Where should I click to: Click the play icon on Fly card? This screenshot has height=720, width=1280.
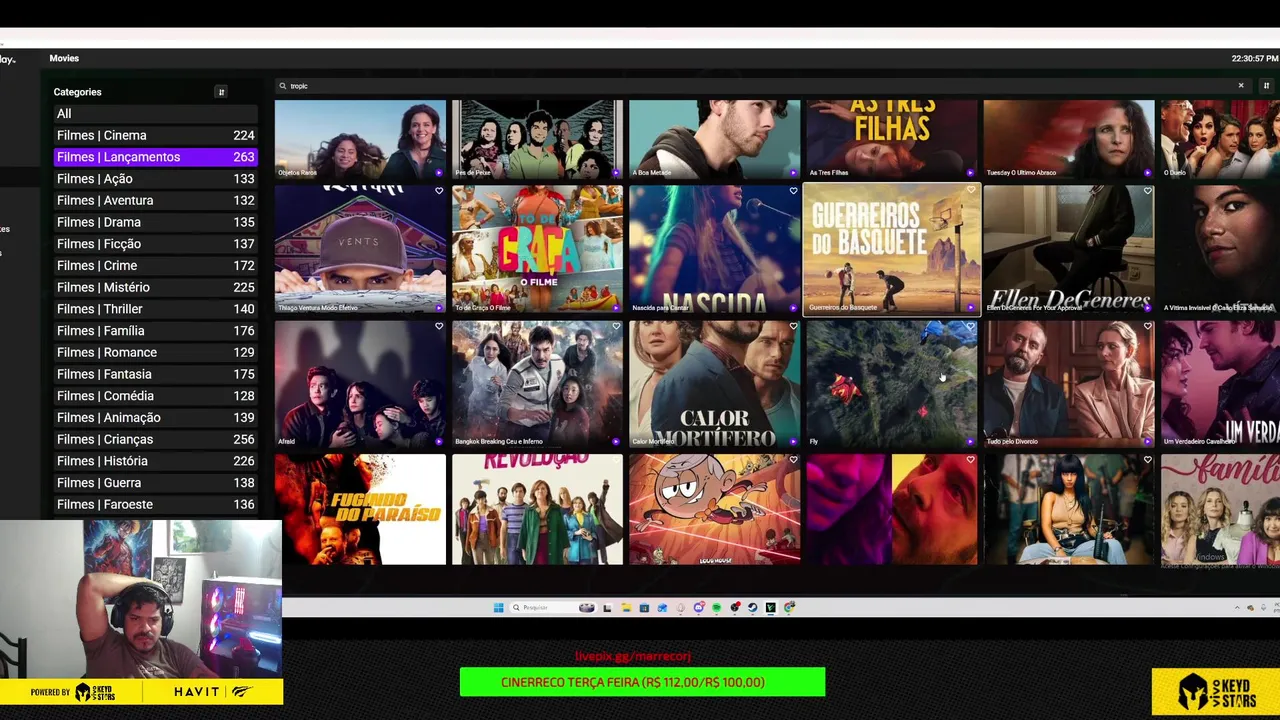pyautogui.click(x=969, y=441)
